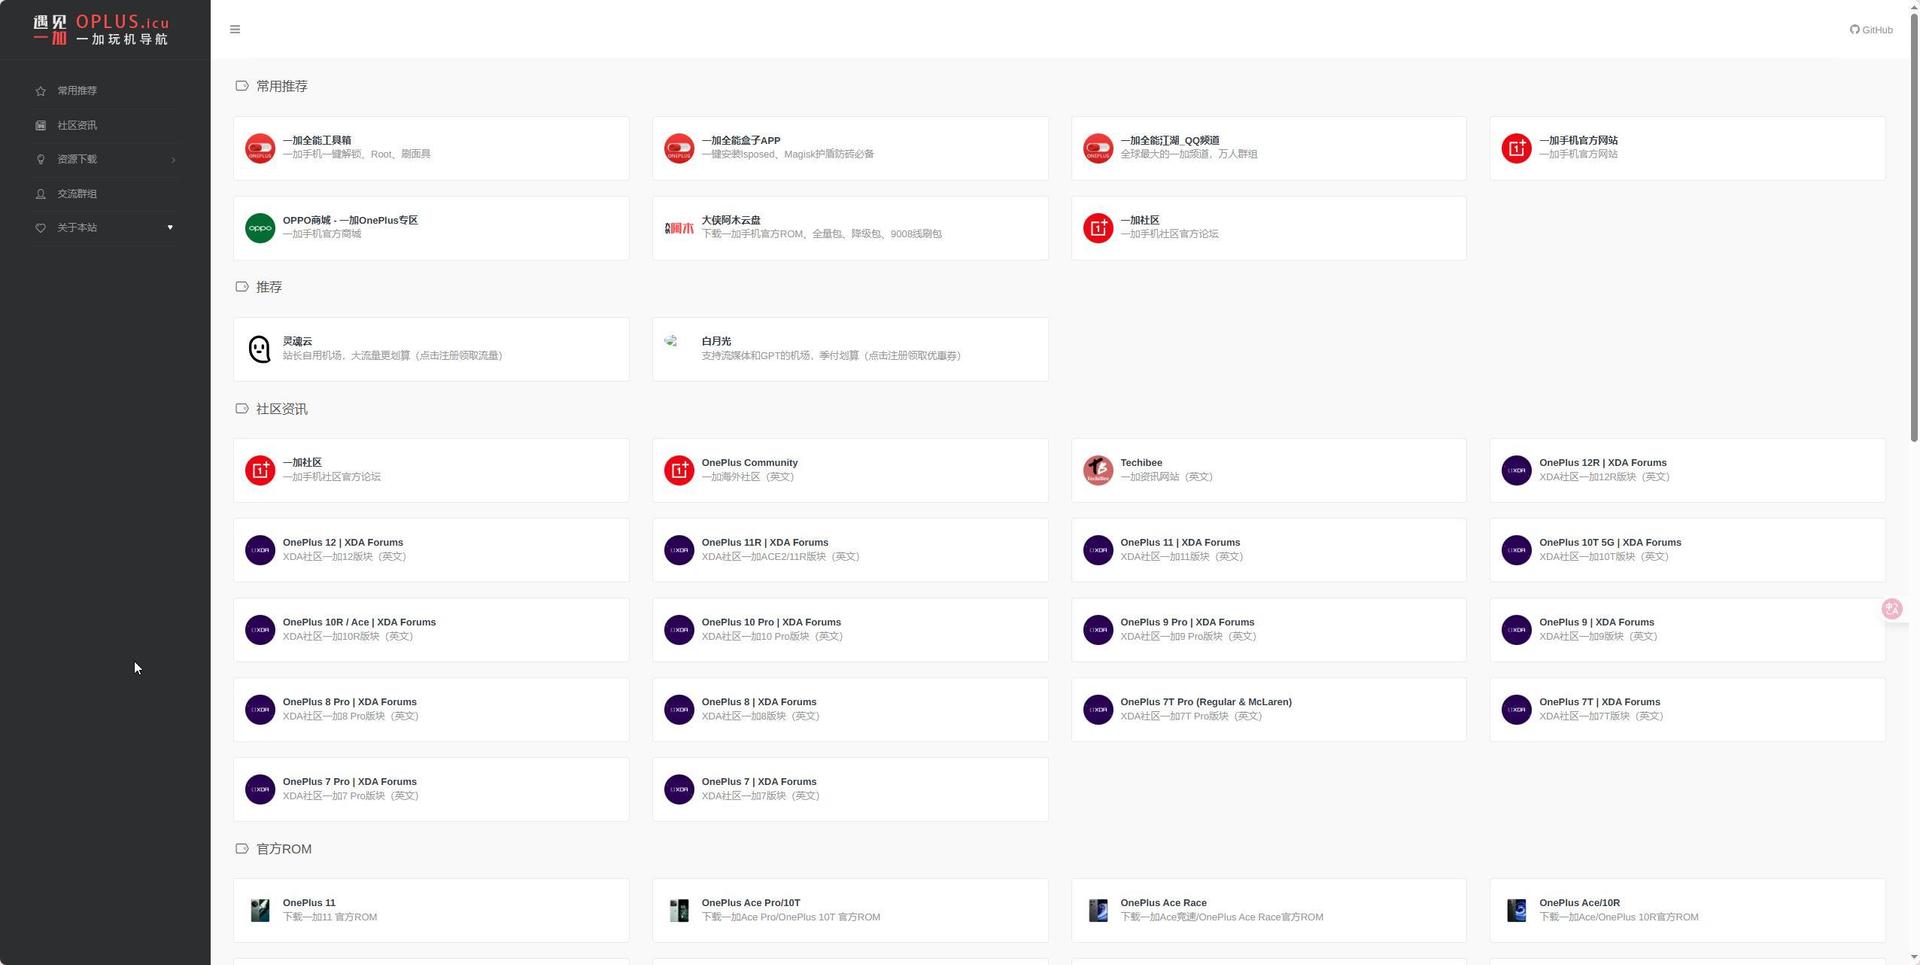Select 社区资讯 sidebar menu item
Image resolution: width=1920 pixels, height=965 pixels.
point(77,125)
